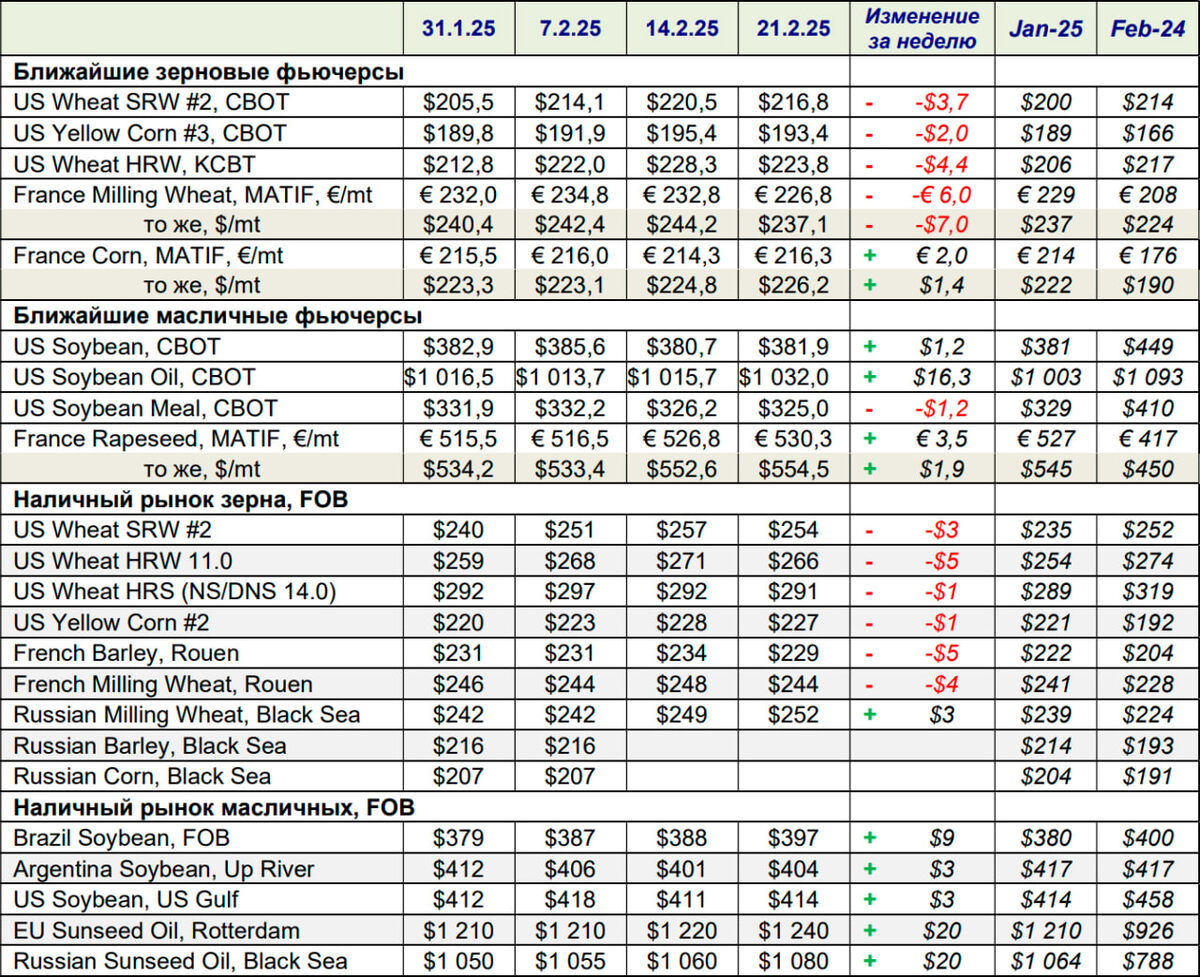Select the $1 240 cell
Viewport: 1200px width, 977px height.
tap(794, 930)
